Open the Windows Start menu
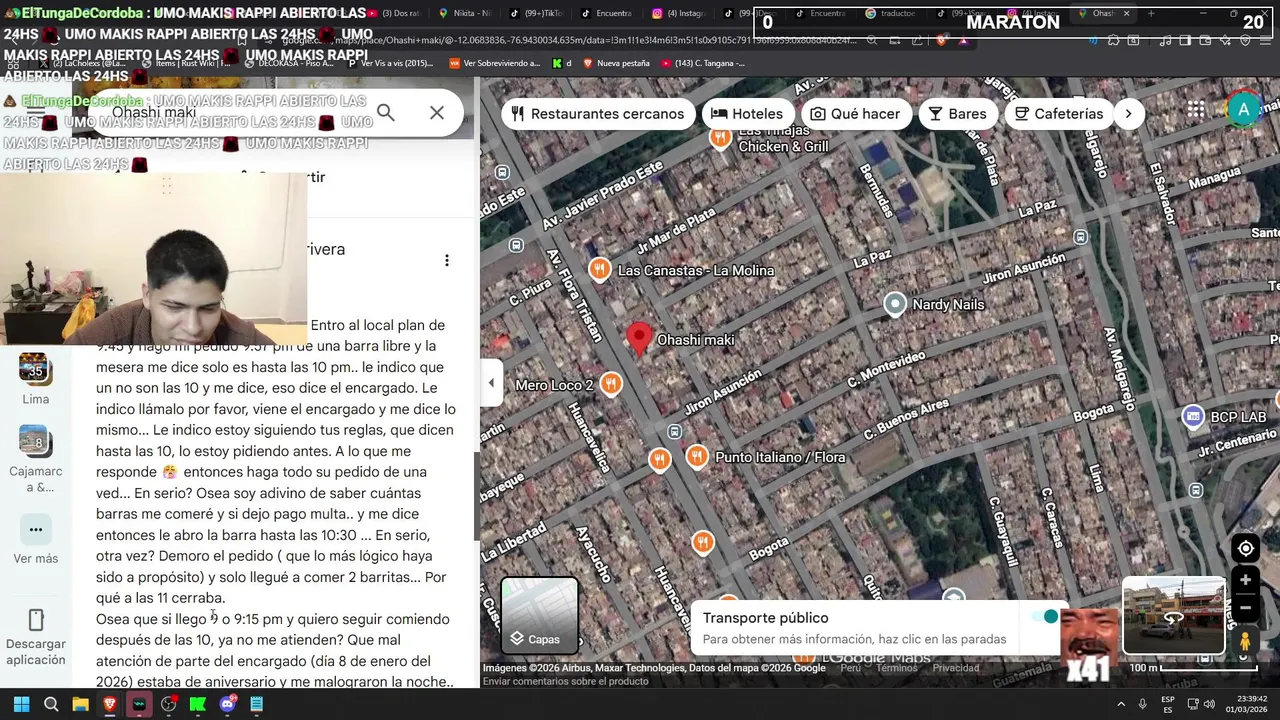This screenshot has width=1280, height=720. coord(21,704)
